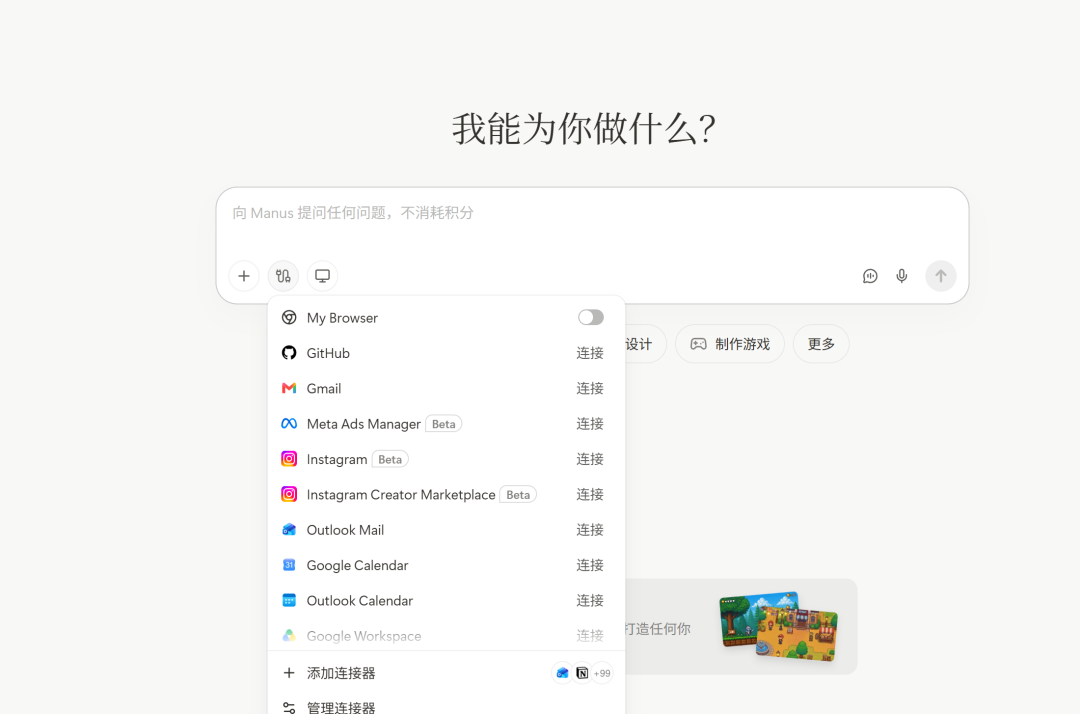This screenshot has height=714, width=1080.
Task: Click the gamepad icon in 制作游戏
Action: pyautogui.click(x=698, y=344)
